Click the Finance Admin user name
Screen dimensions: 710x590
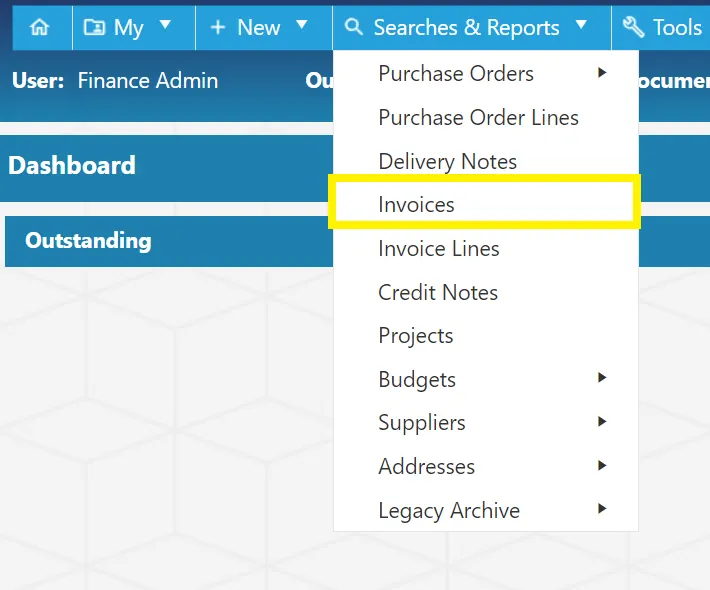click(148, 81)
